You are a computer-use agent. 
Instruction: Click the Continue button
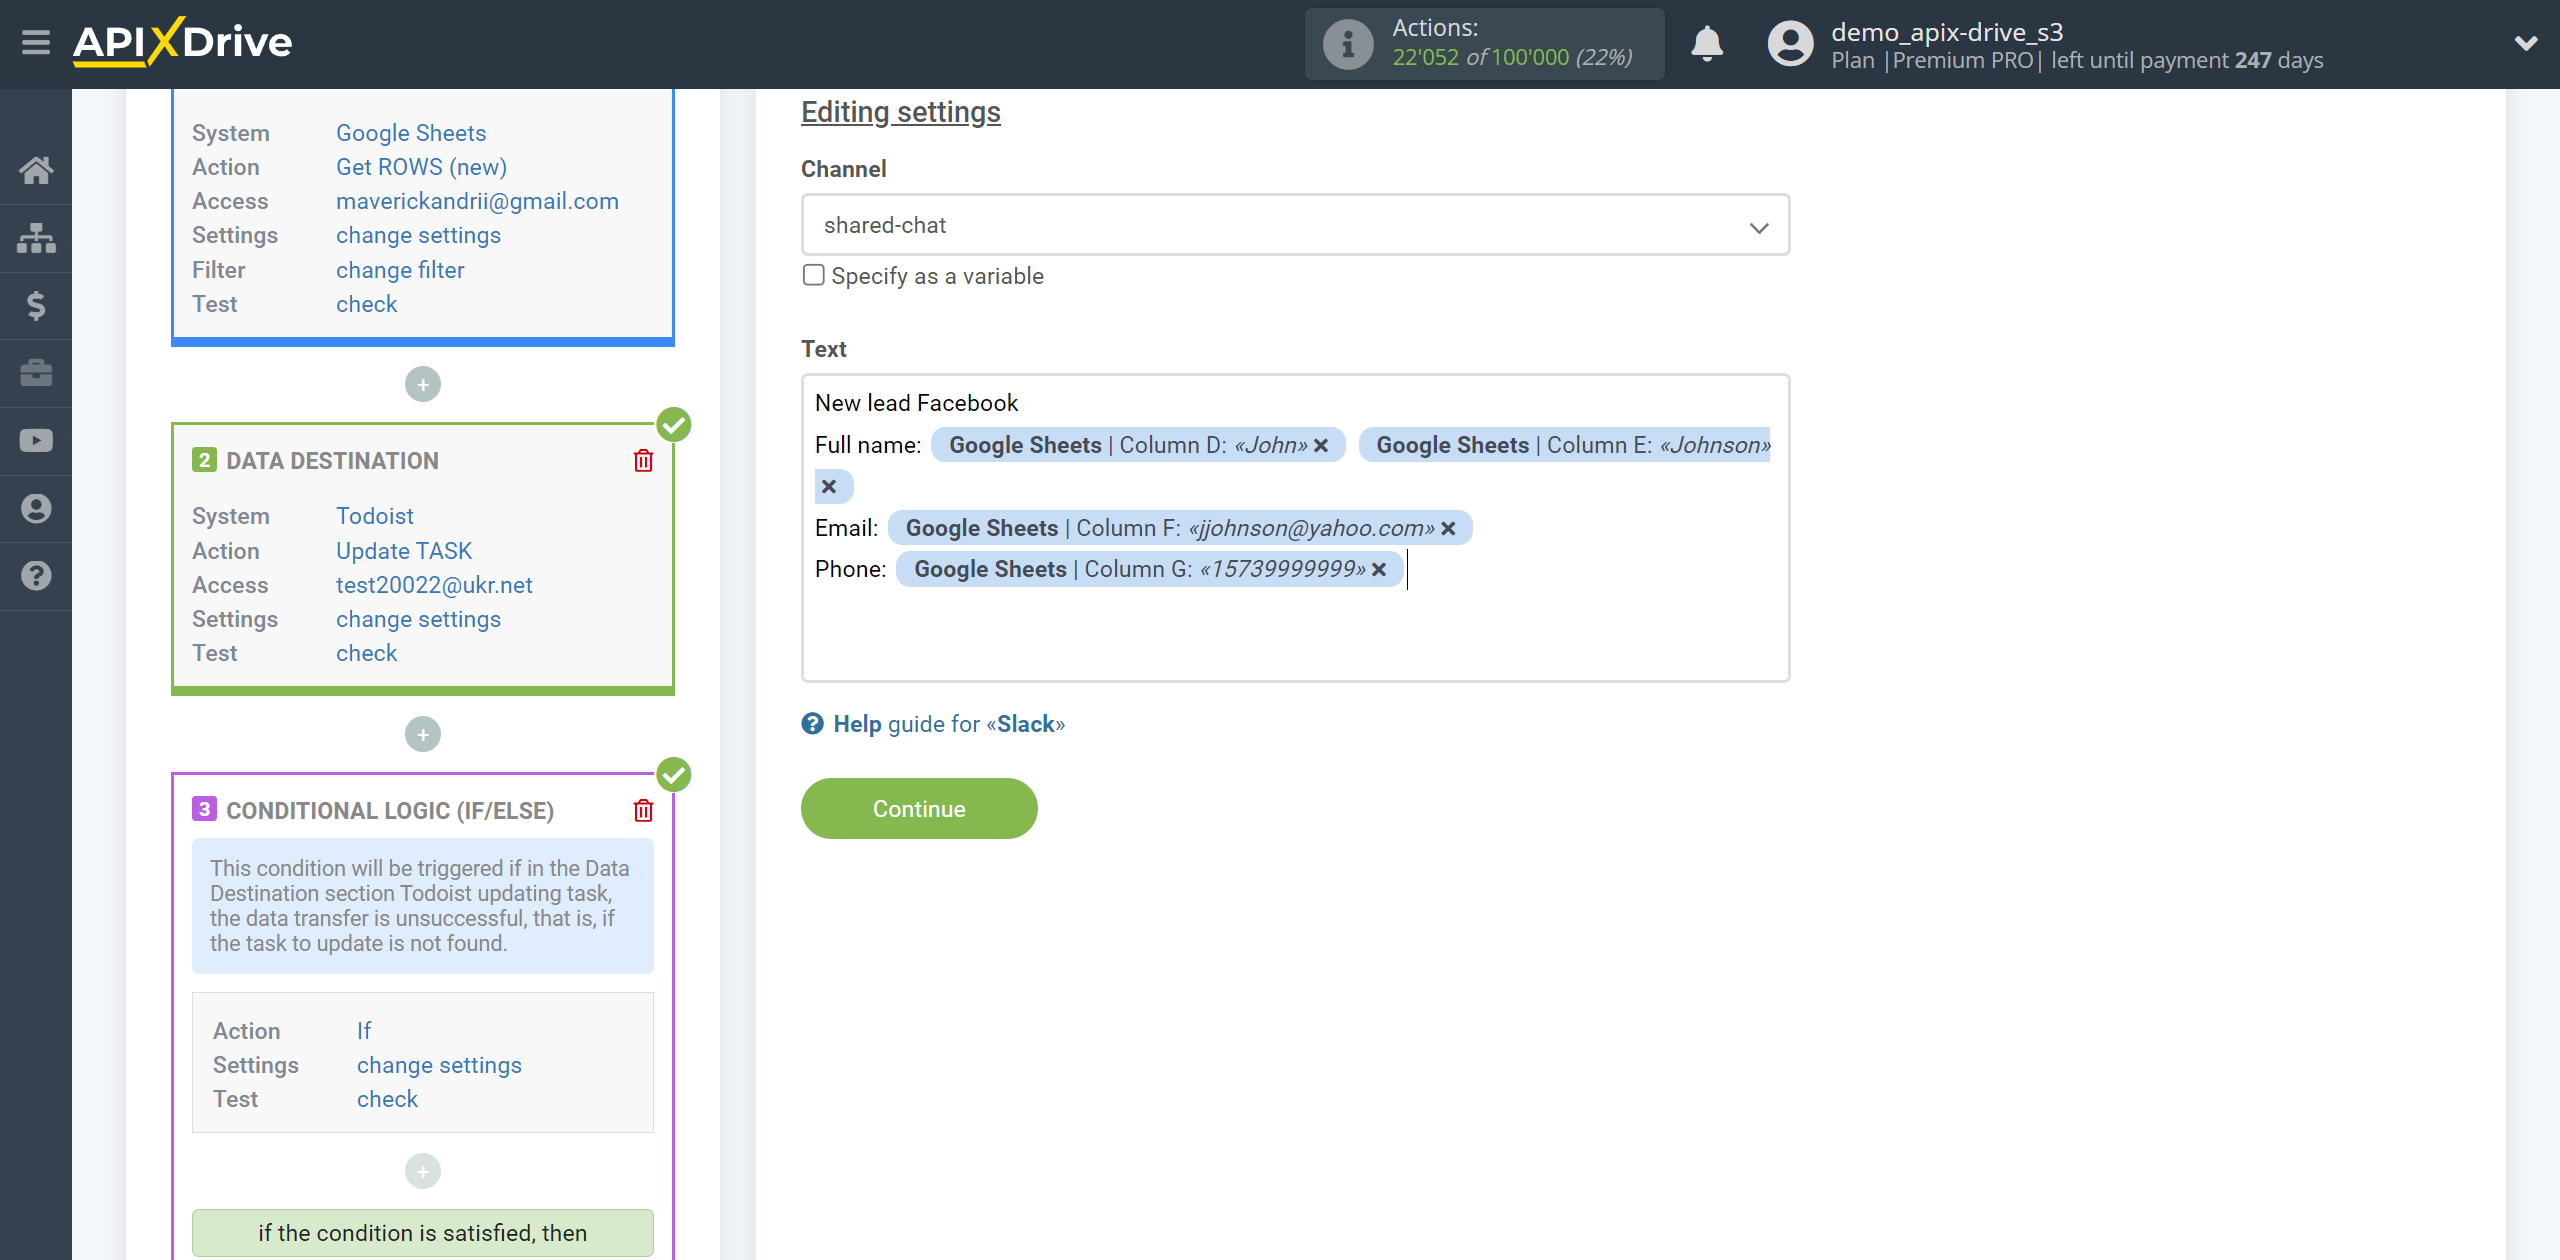[919, 809]
